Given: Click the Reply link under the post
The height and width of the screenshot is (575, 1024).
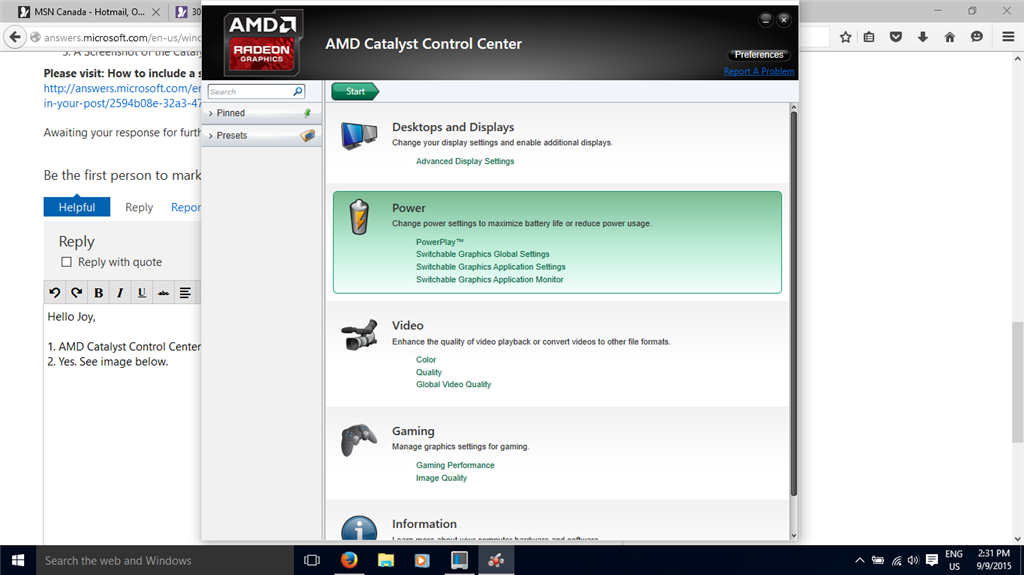Looking at the screenshot, I should coord(138,207).
